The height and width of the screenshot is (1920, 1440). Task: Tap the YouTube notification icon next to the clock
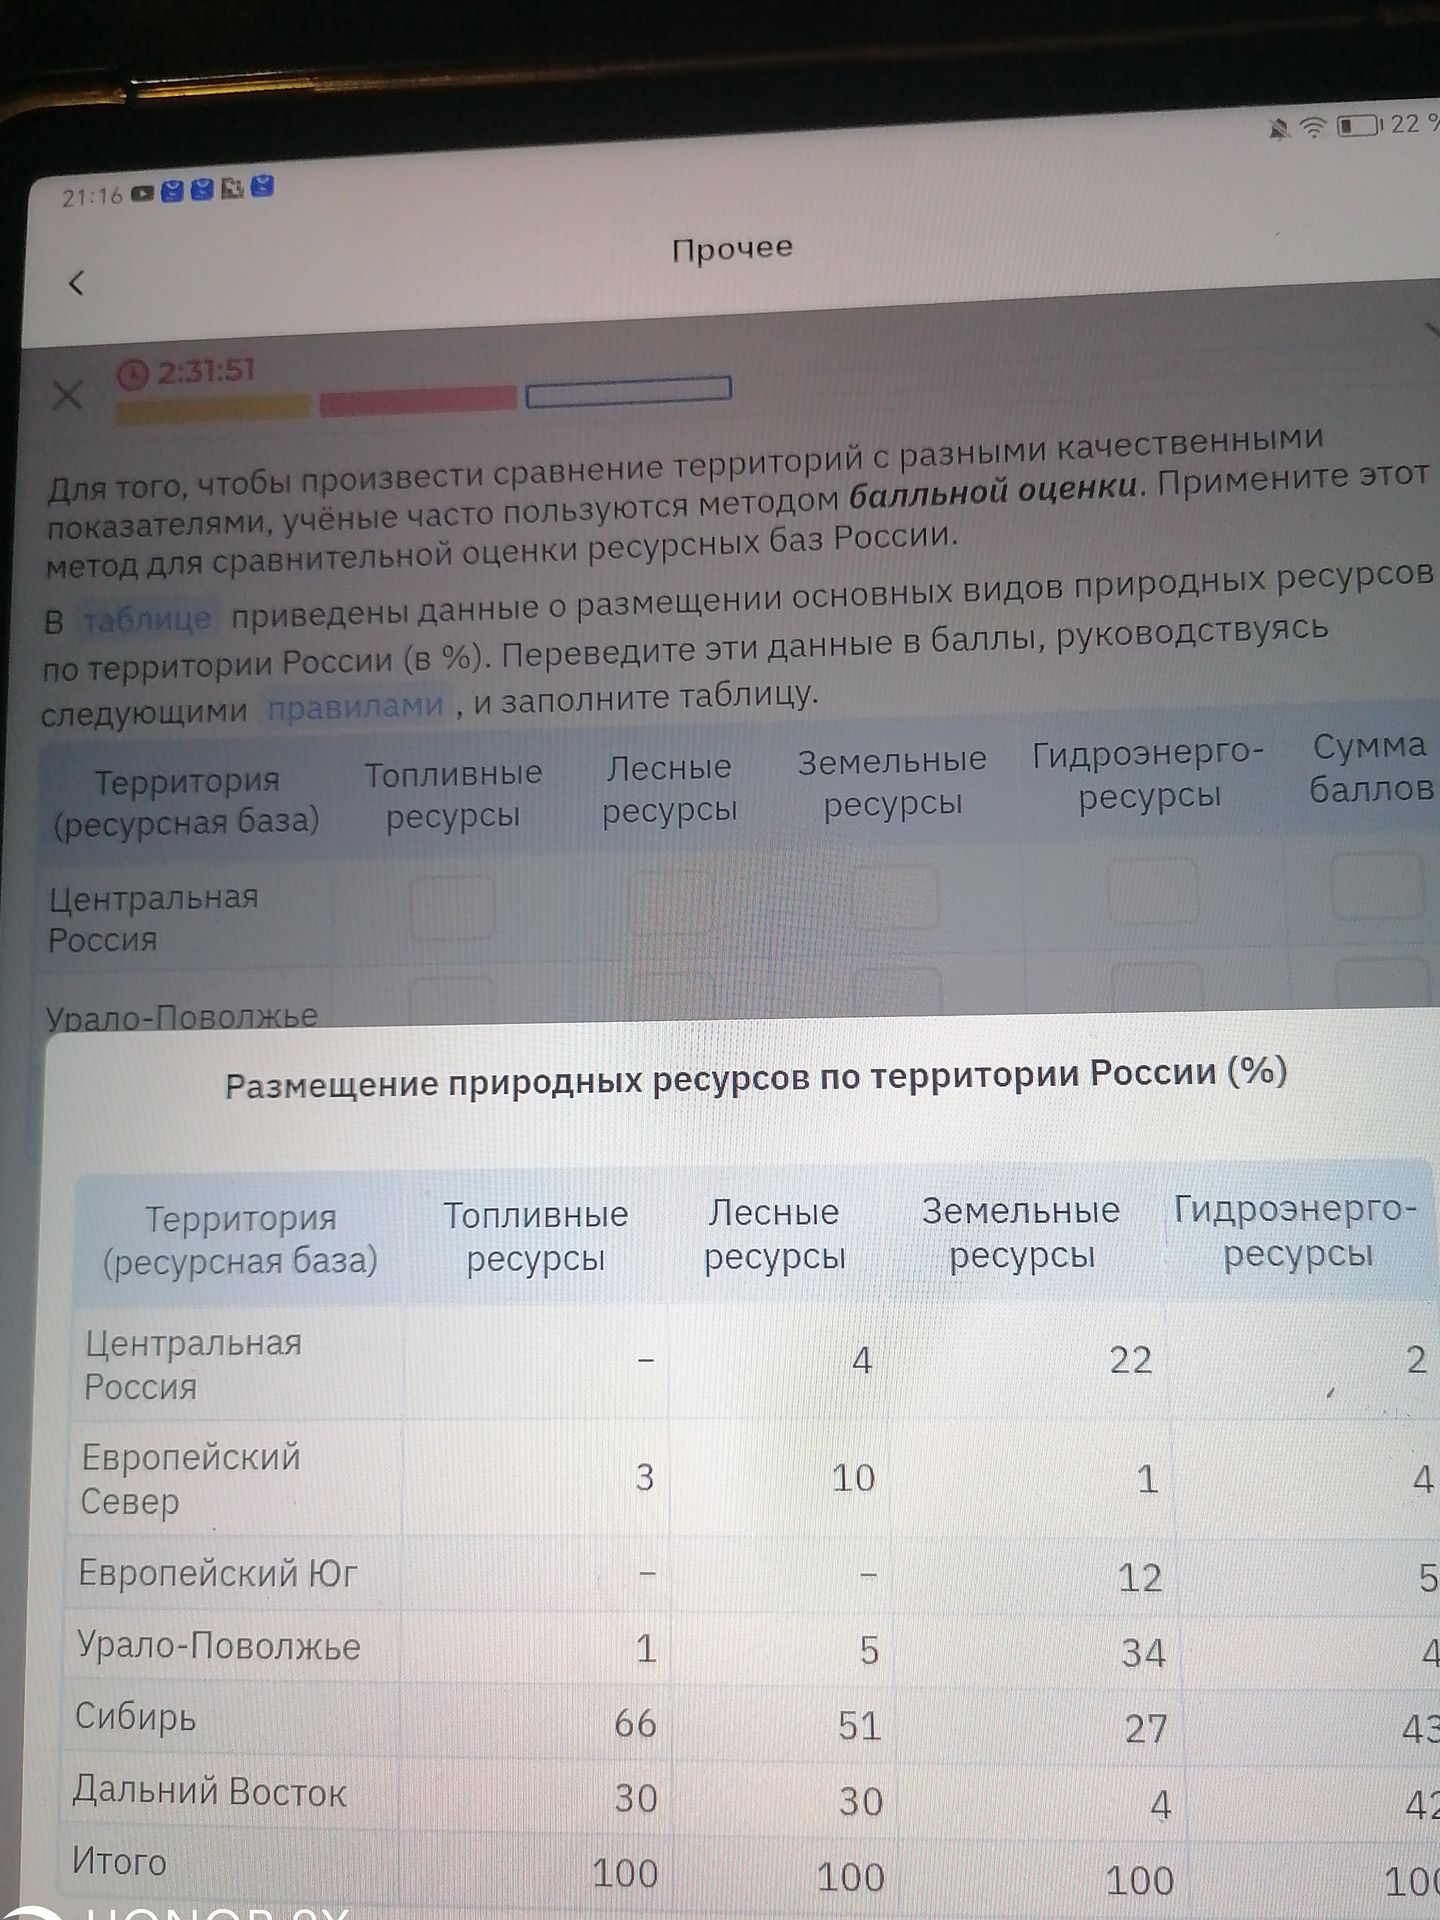point(142,194)
